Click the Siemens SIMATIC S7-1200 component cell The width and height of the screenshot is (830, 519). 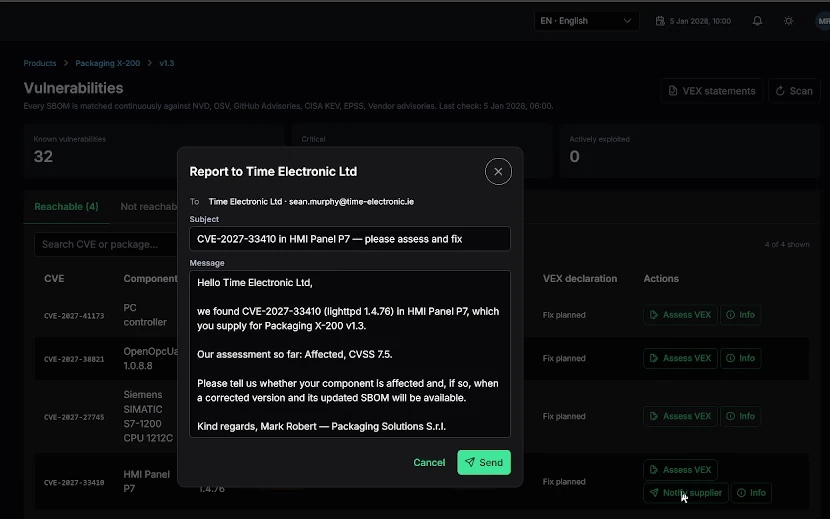click(x=148, y=416)
